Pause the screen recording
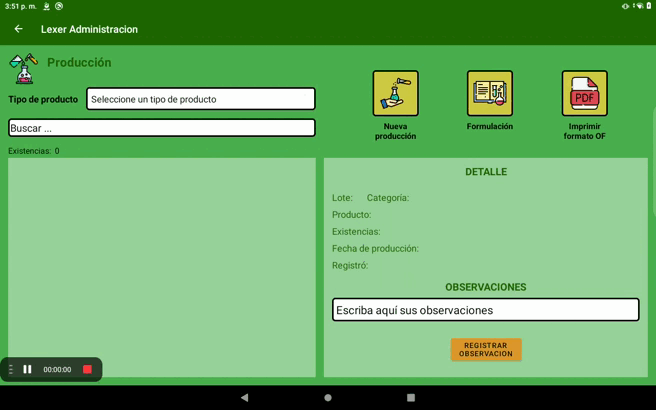The height and width of the screenshot is (410, 656). [x=28, y=369]
